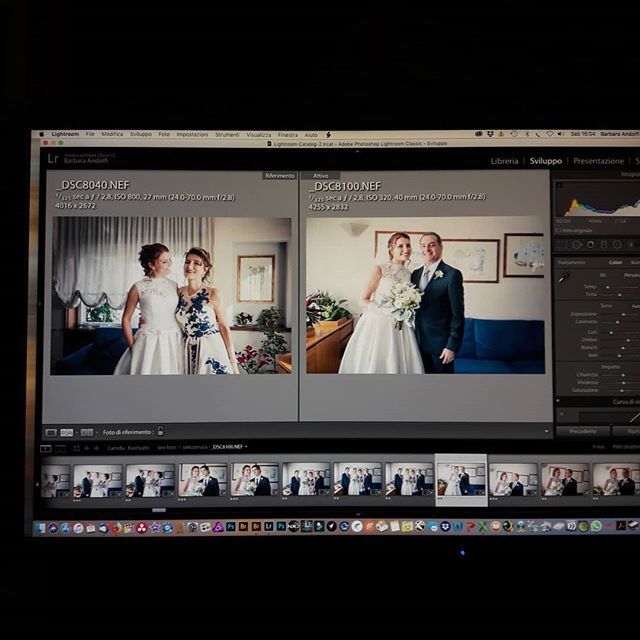The height and width of the screenshot is (640, 640).
Task: Click the Scripts menu icon
Action: point(328,134)
